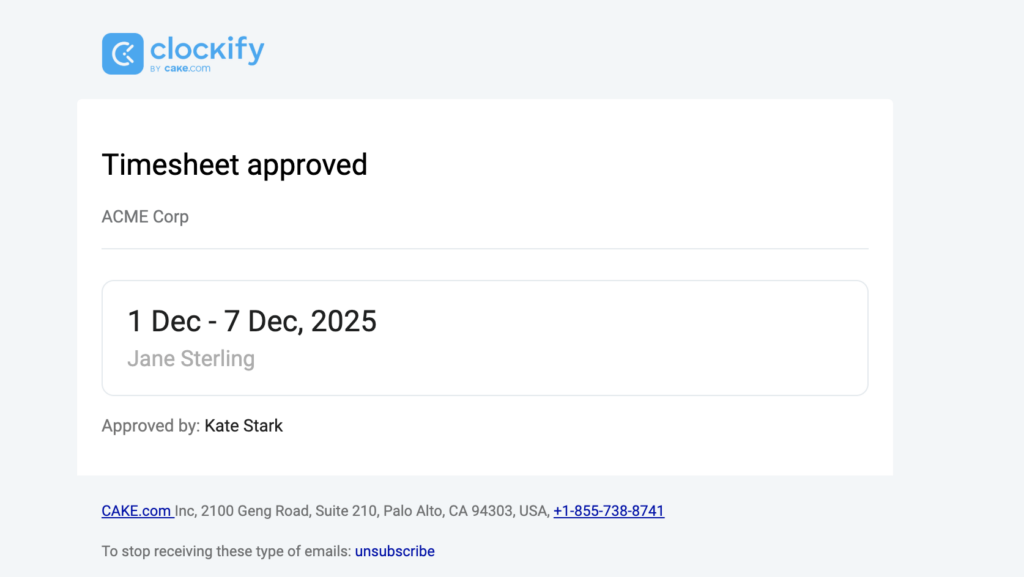
Task: Click the "BY CAKE.com" tagline under the logo
Action: pos(180,69)
